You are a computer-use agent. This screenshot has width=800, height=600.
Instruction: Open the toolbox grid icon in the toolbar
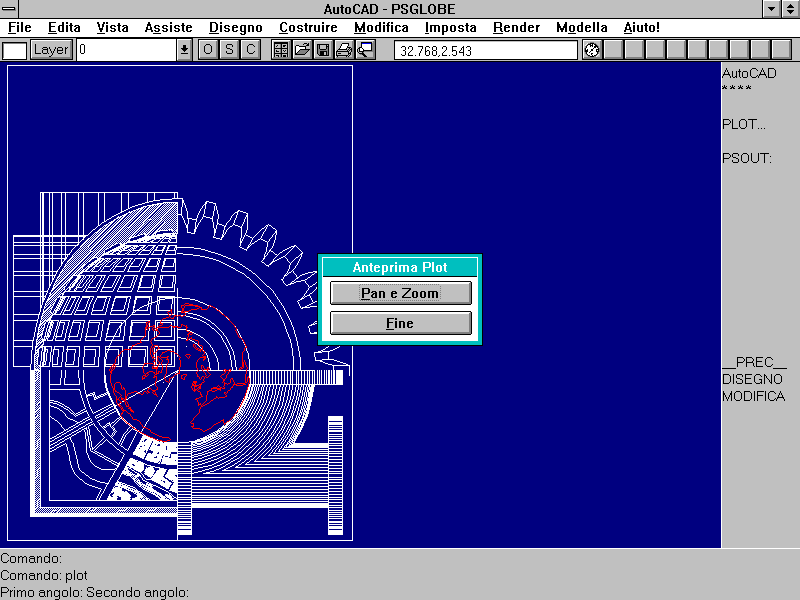pos(281,50)
